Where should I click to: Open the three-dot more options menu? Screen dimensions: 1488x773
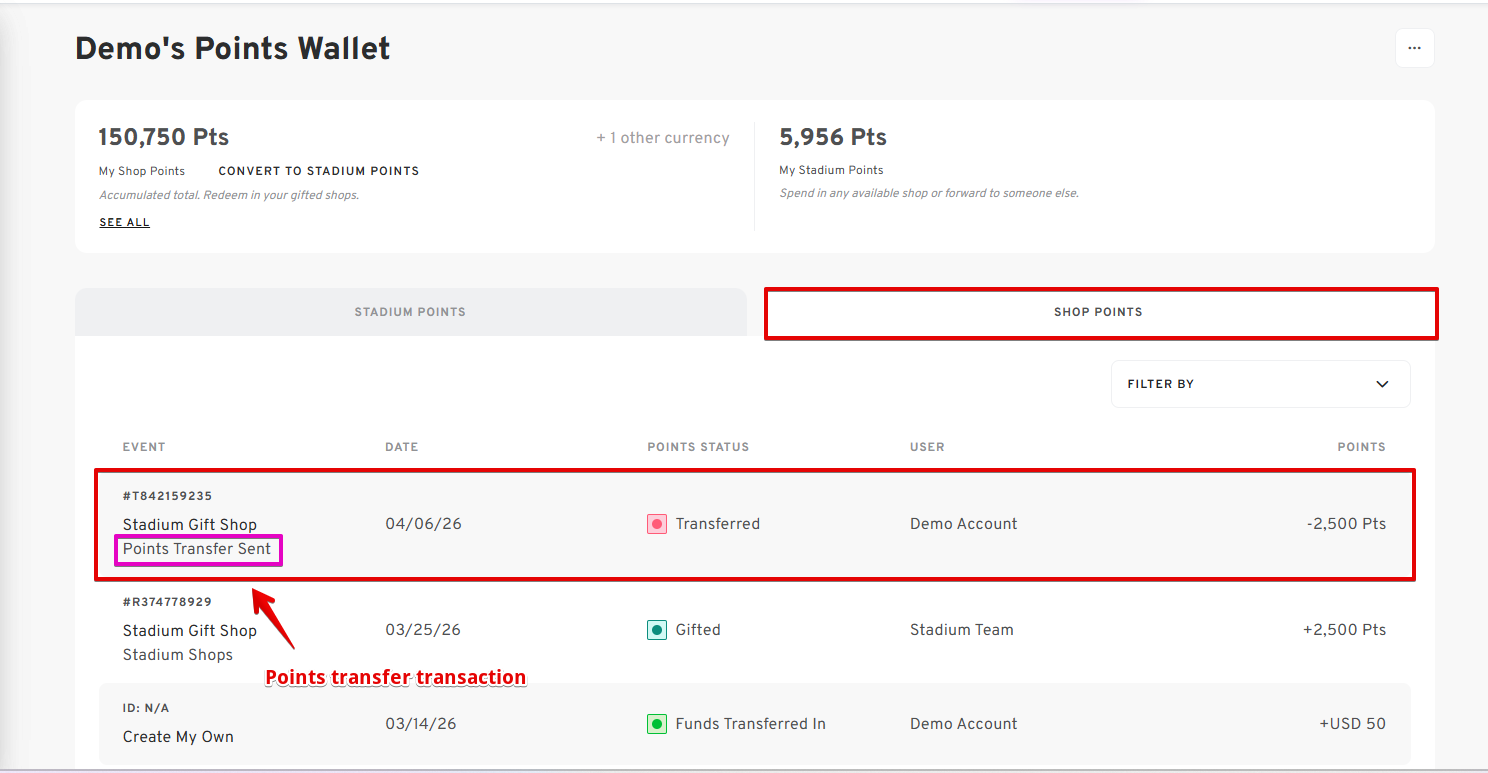pyautogui.click(x=1414, y=48)
